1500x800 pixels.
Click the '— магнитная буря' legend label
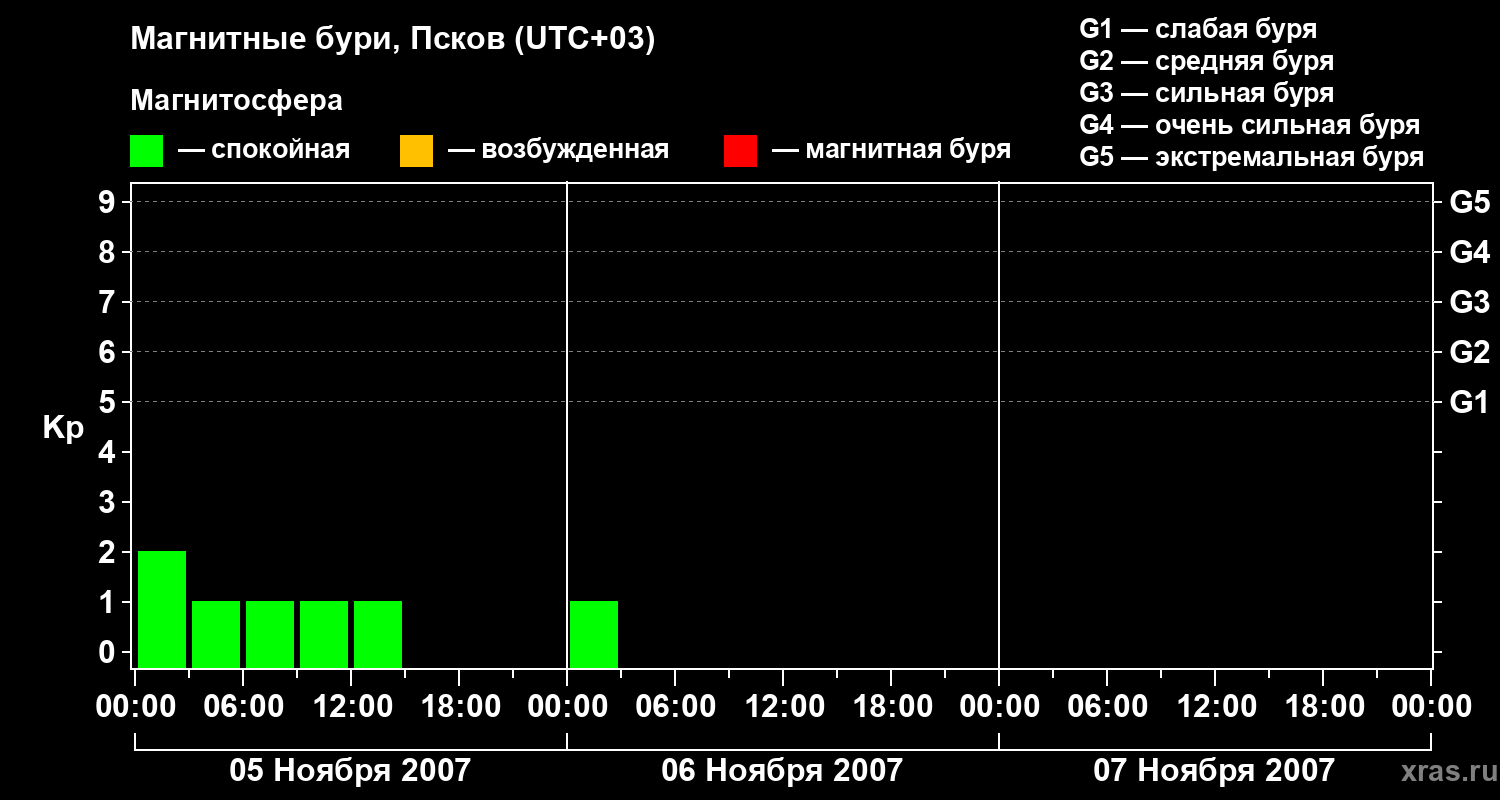(891, 150)
